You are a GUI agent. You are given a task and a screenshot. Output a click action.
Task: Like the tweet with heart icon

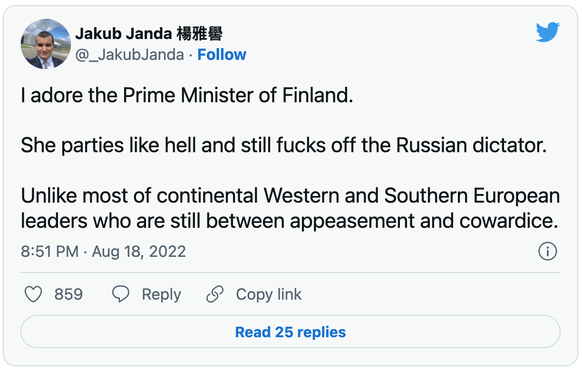(x=33, y=294)
